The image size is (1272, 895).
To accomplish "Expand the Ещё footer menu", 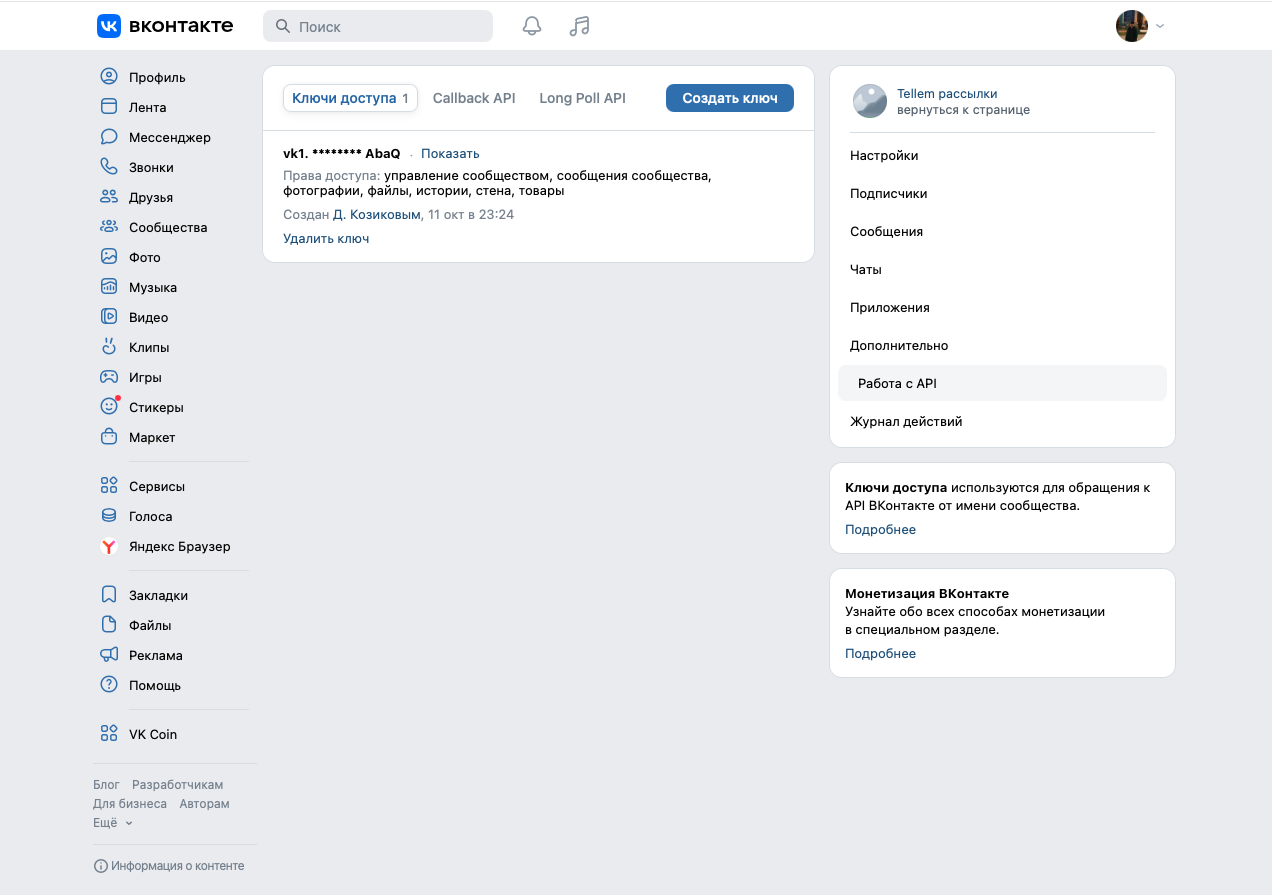I will [x=113, y=823].
